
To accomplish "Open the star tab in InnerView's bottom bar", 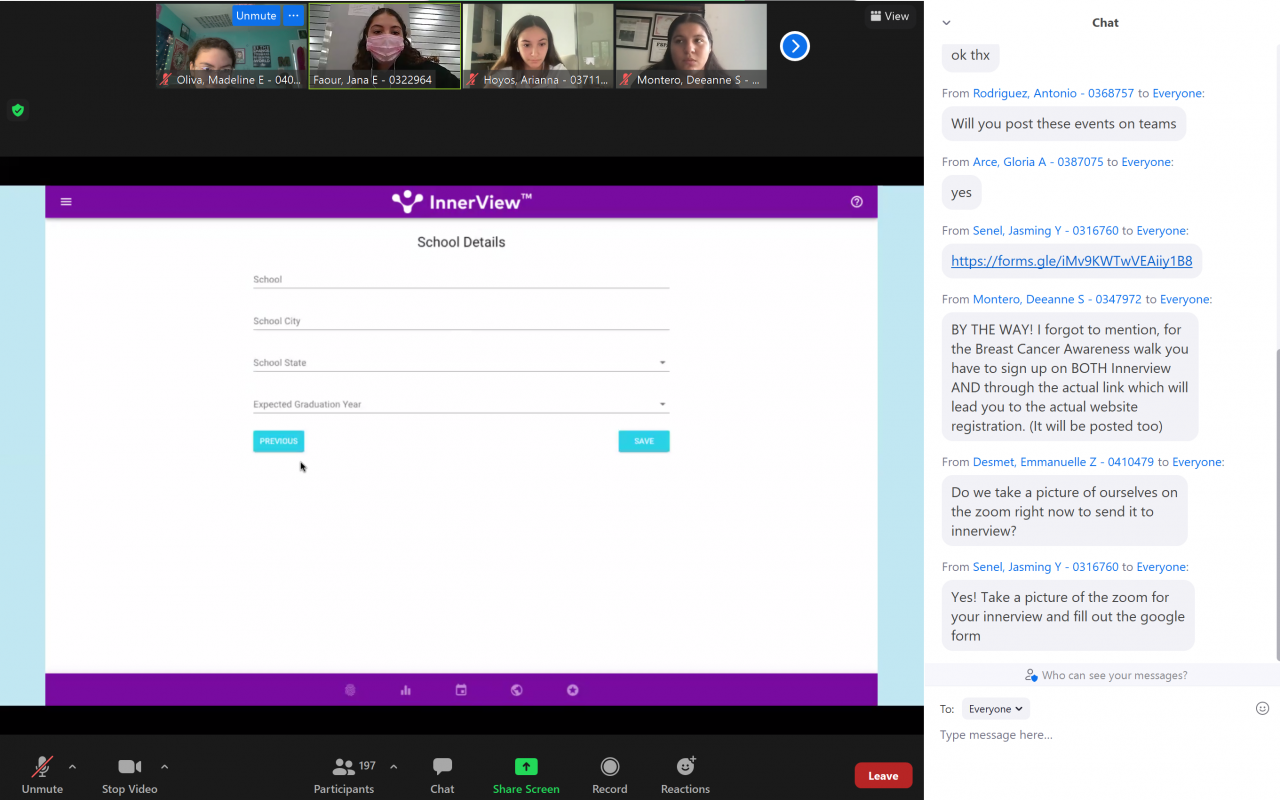I will pyautogui.click(x=573, y=690).
